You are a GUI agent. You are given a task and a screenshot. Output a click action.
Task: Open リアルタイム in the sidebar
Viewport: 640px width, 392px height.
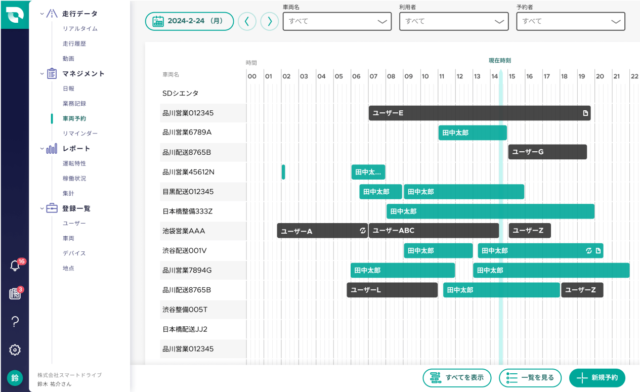[80, 29]
